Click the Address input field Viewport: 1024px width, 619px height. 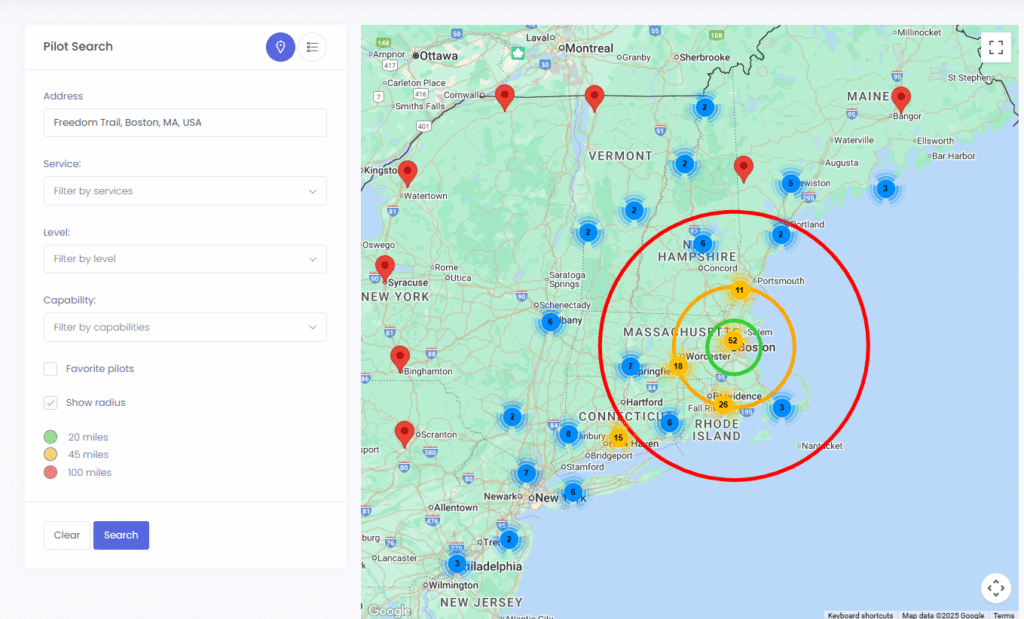185,123
